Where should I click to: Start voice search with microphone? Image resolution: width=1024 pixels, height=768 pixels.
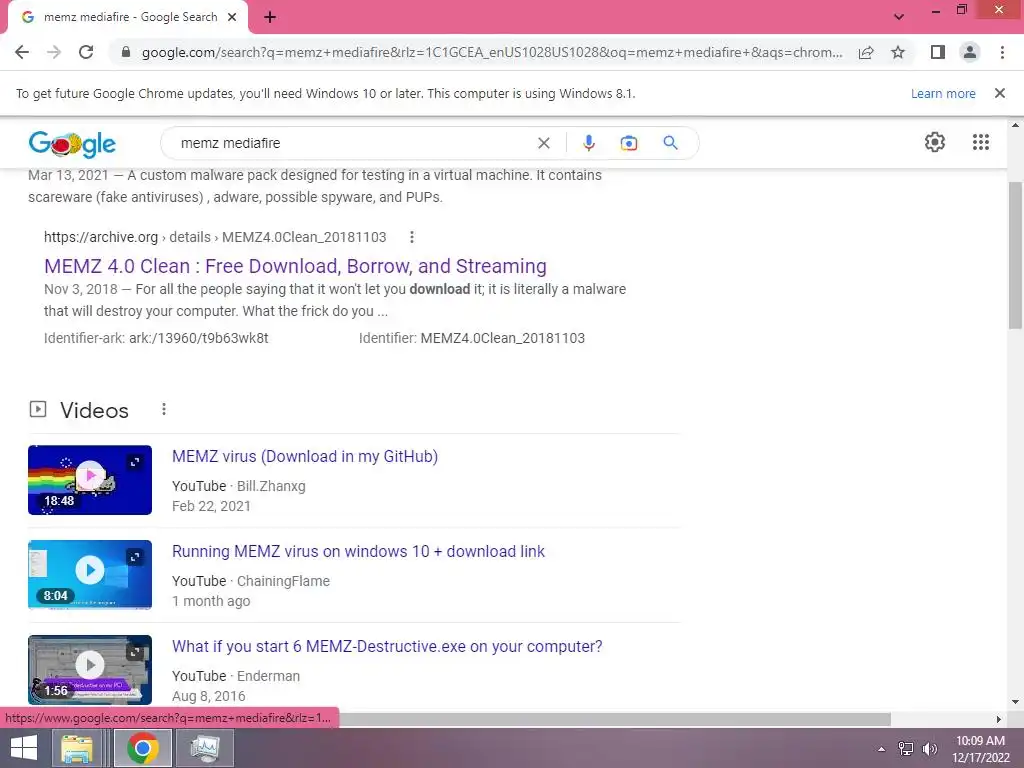pos(588,143)
